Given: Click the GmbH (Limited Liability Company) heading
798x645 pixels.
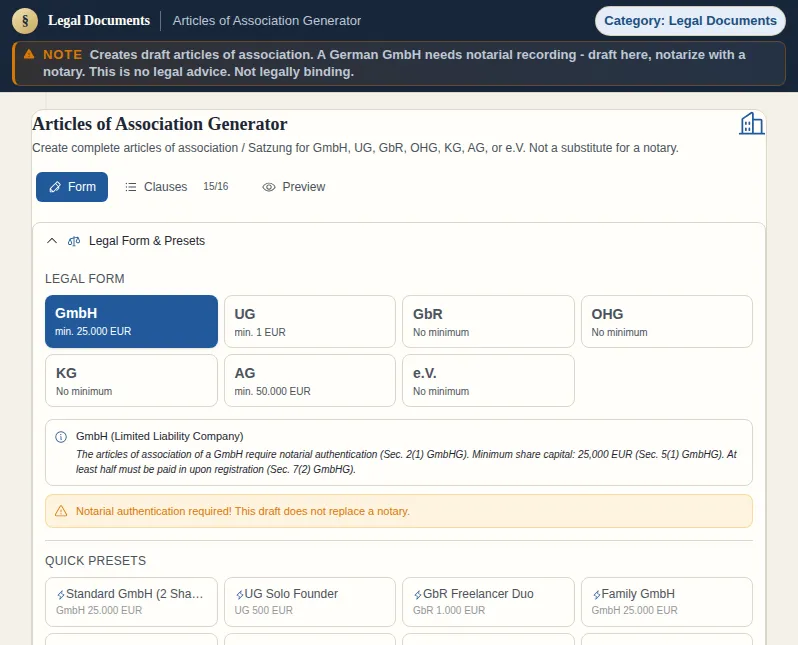Looking at the screenshot, I should pyautogui.click(x=159, y=436).
